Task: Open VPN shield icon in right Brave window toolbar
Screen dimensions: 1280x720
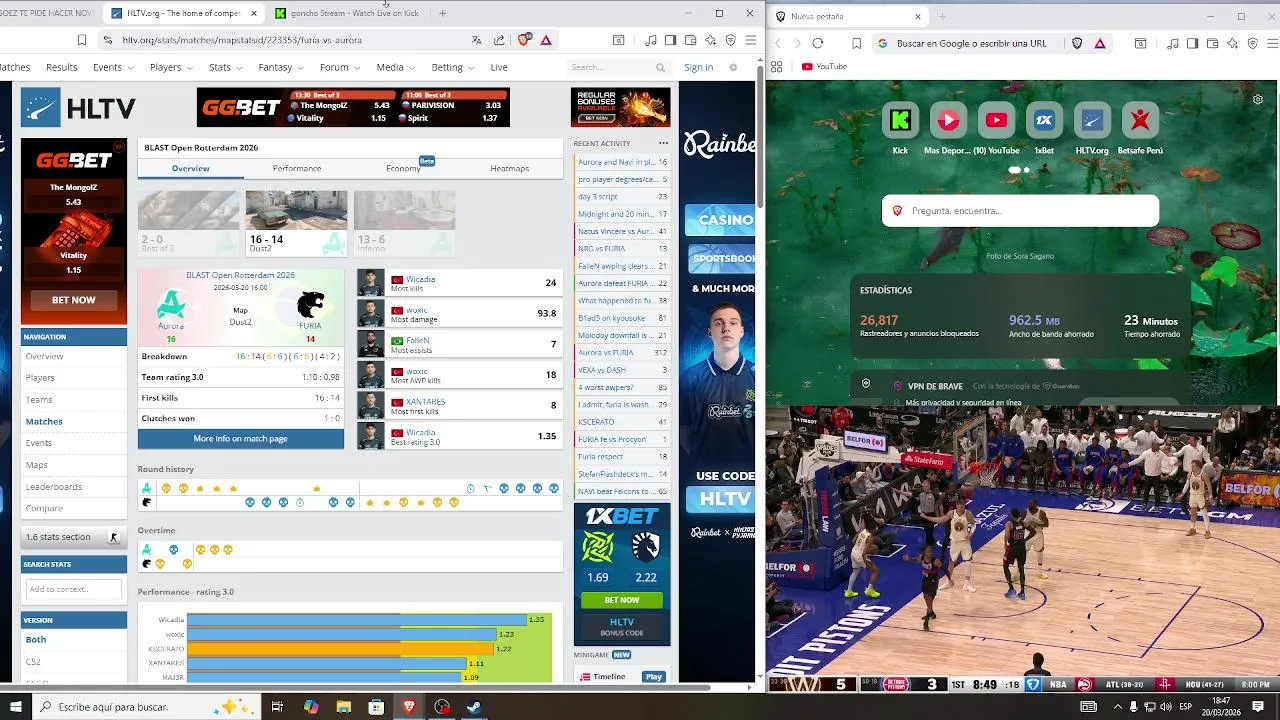Action: point(1252,43)
